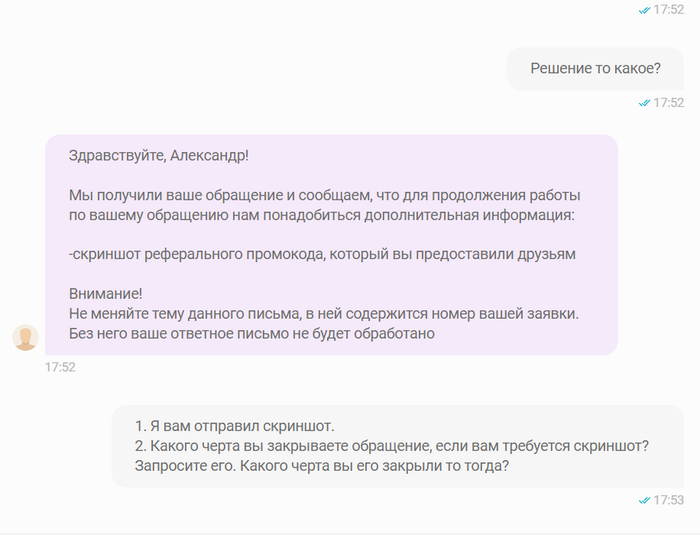Click the word "Здравствуйте" in the support message

click(117, 156)
